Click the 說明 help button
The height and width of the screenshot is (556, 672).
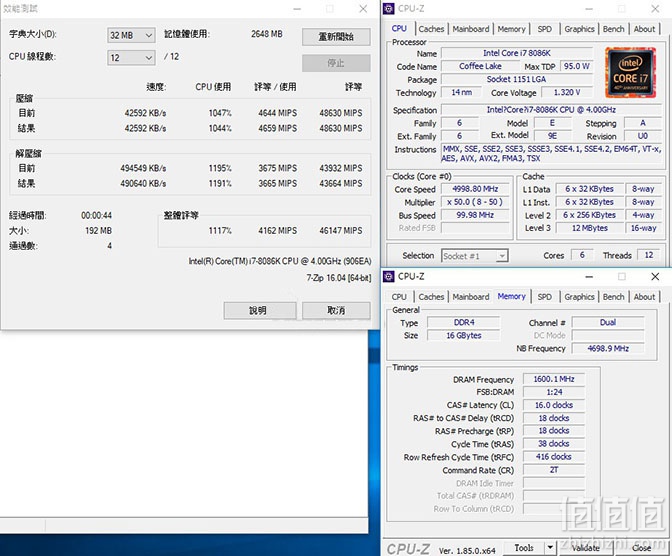click(x=260, y=310)
